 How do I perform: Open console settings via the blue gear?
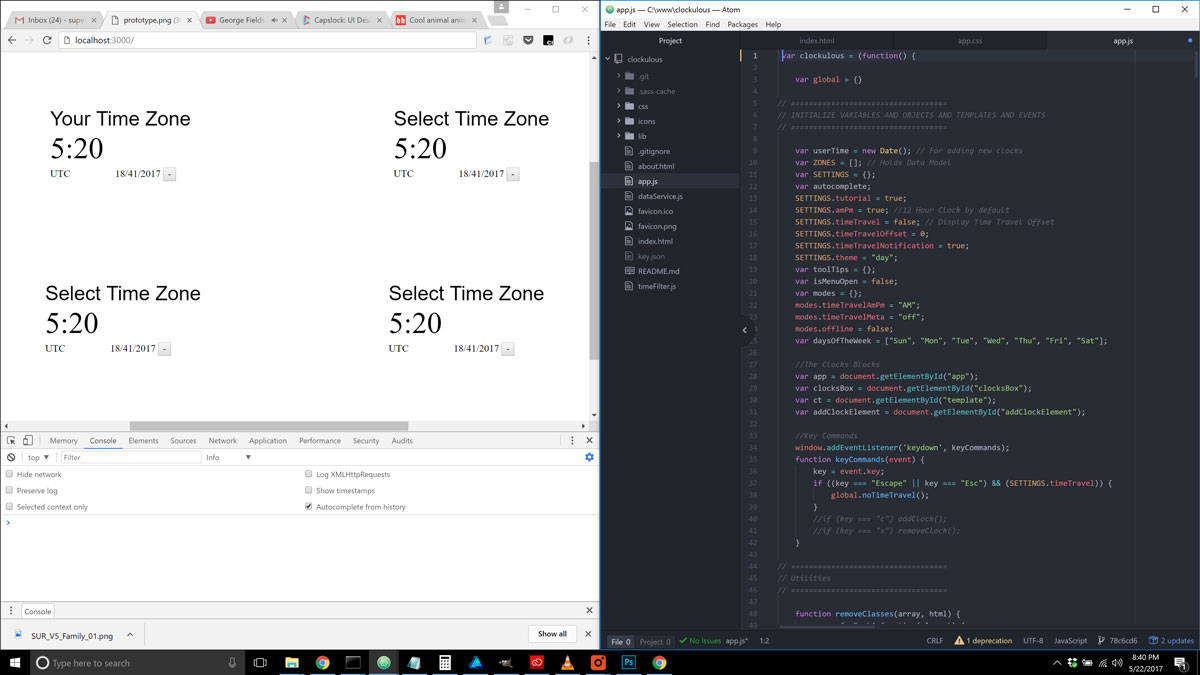tap(589, 458)
